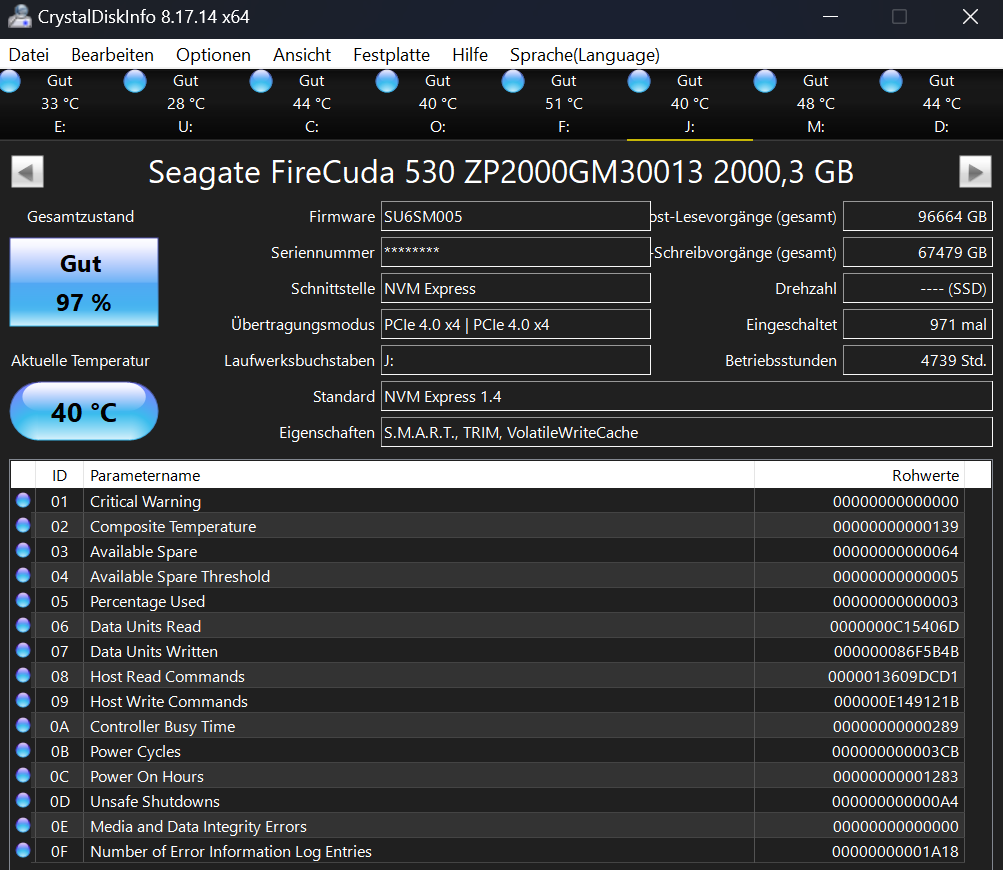
Task: Click the masked Seriennummer field
Action: coord(516,252)
